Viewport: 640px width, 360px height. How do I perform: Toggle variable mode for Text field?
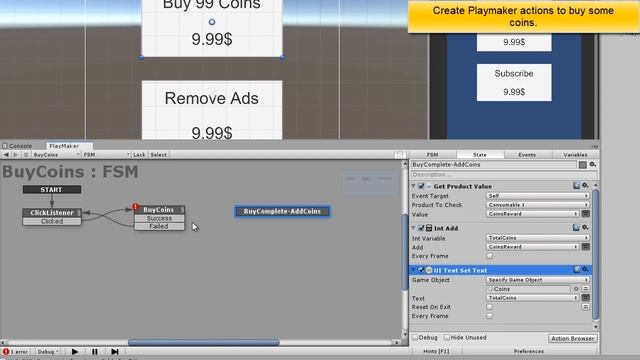[x=585, y=298]
